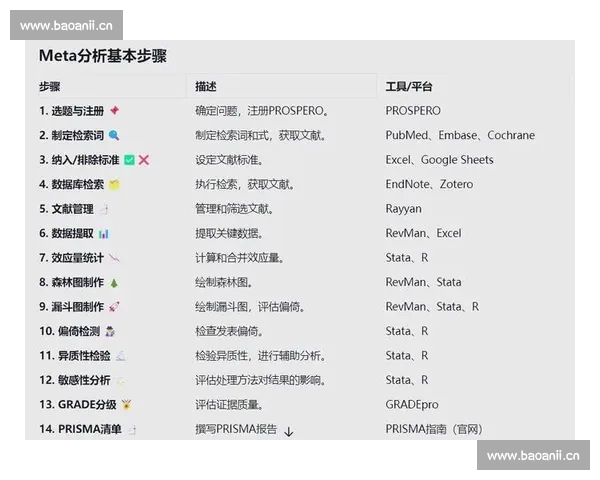Click the tool cell GRADEpro
This screenshot has height=480, width=600.
[412, 405]
